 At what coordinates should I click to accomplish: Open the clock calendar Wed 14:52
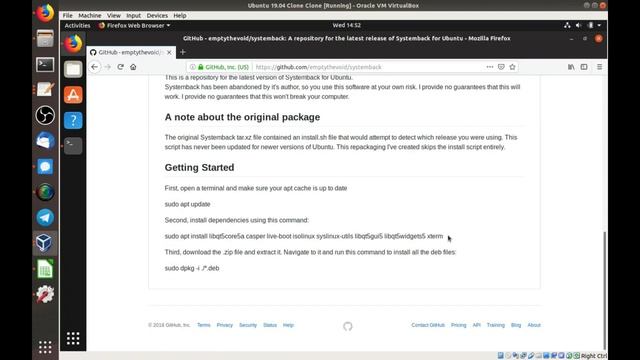(347, 25)
